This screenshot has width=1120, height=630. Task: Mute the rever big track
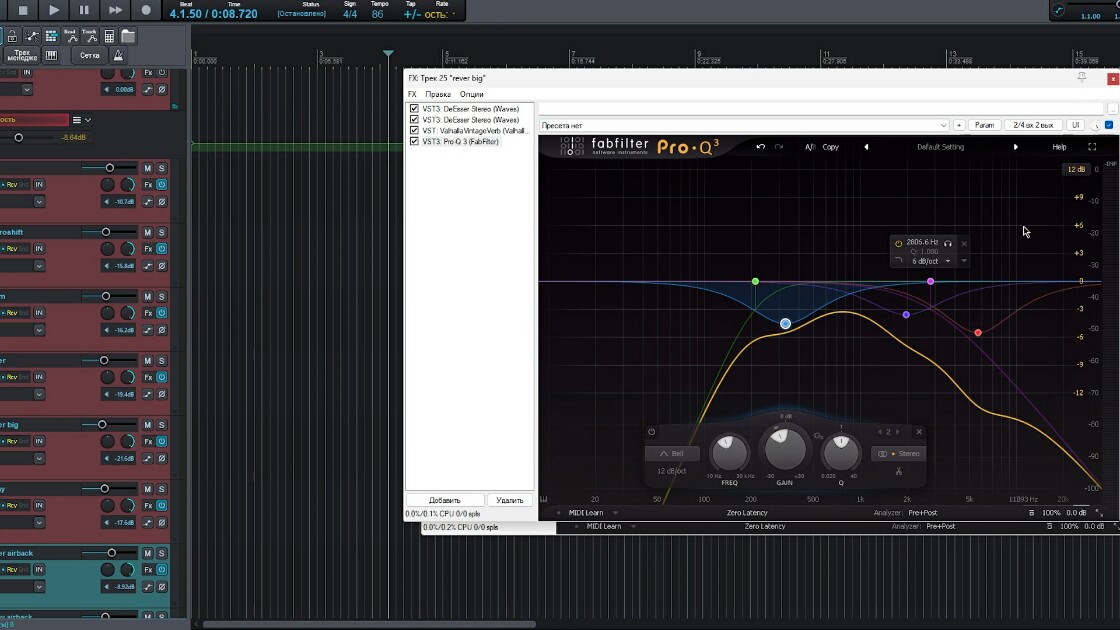point(148,425)
